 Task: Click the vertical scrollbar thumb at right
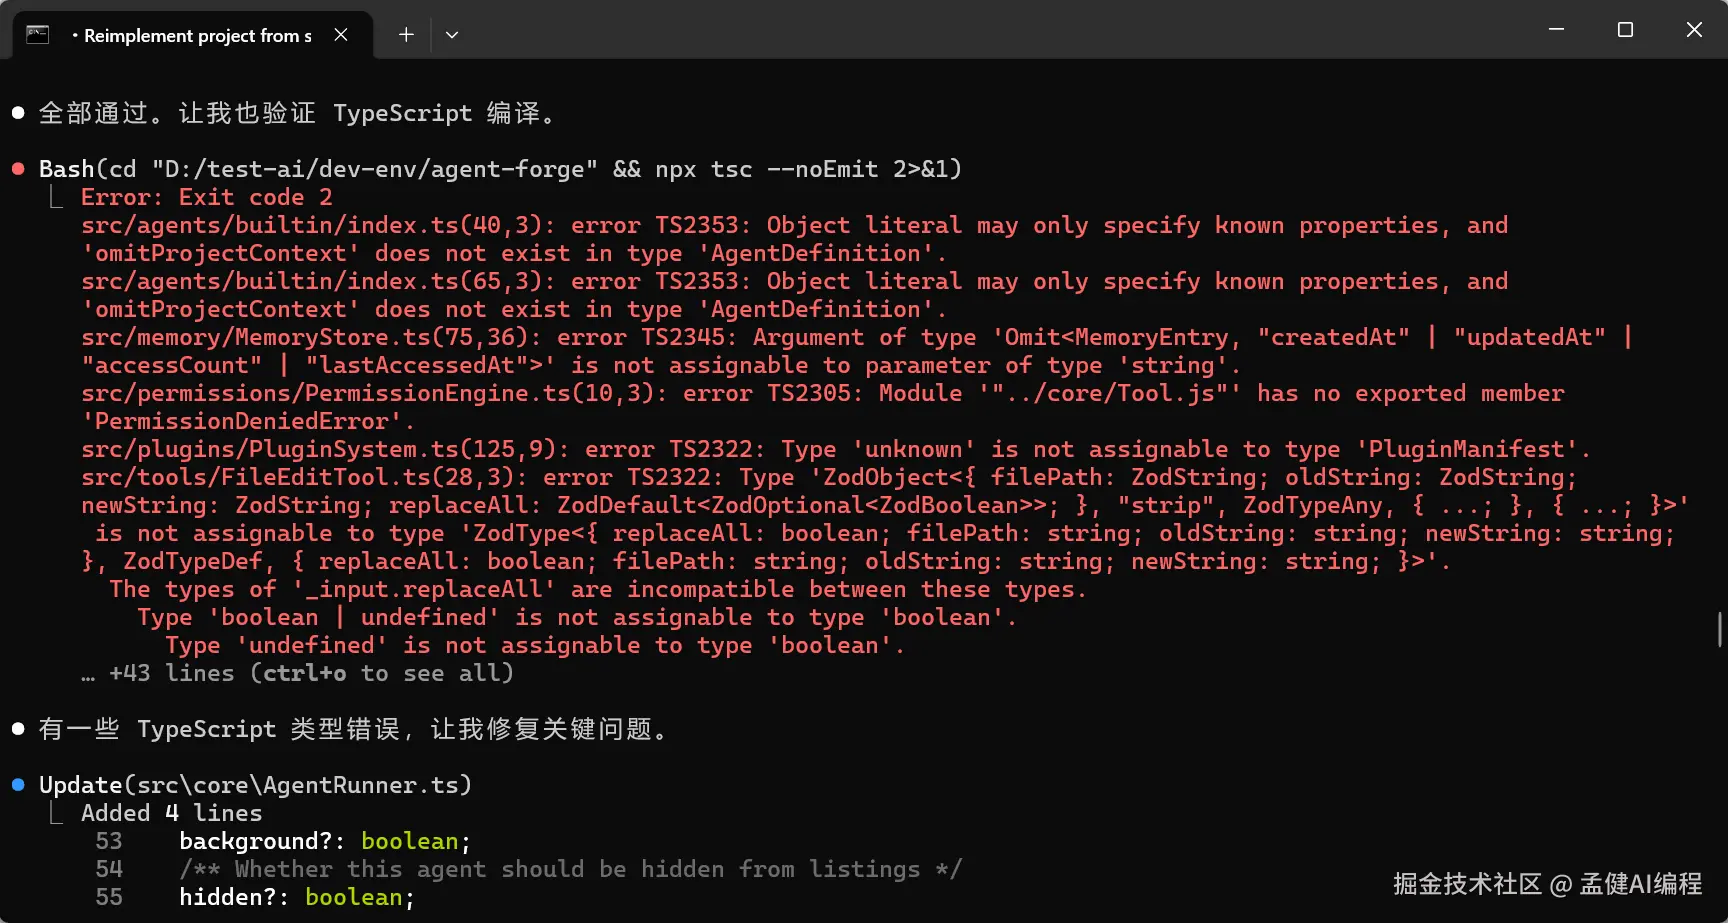tap(1720, 630)
